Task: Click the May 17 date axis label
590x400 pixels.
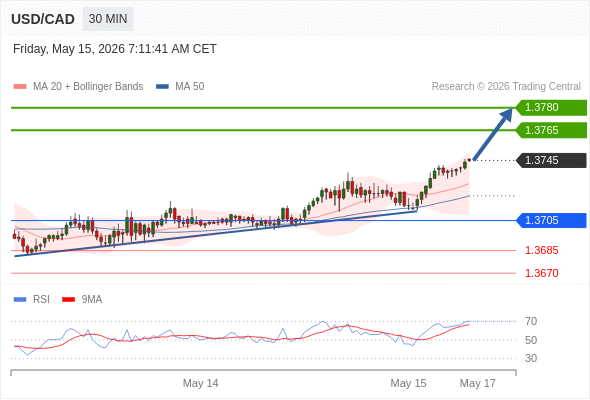Action: click(x=478, y=383)
